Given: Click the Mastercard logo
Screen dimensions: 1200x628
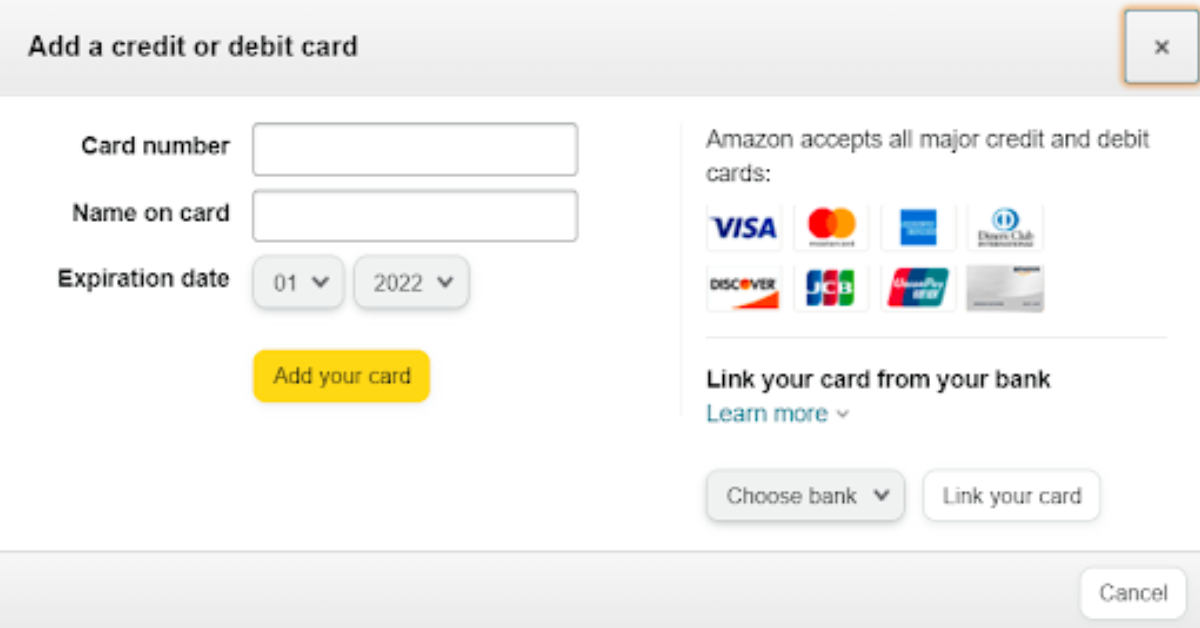Looking at the screenshot, I should 831,228.
